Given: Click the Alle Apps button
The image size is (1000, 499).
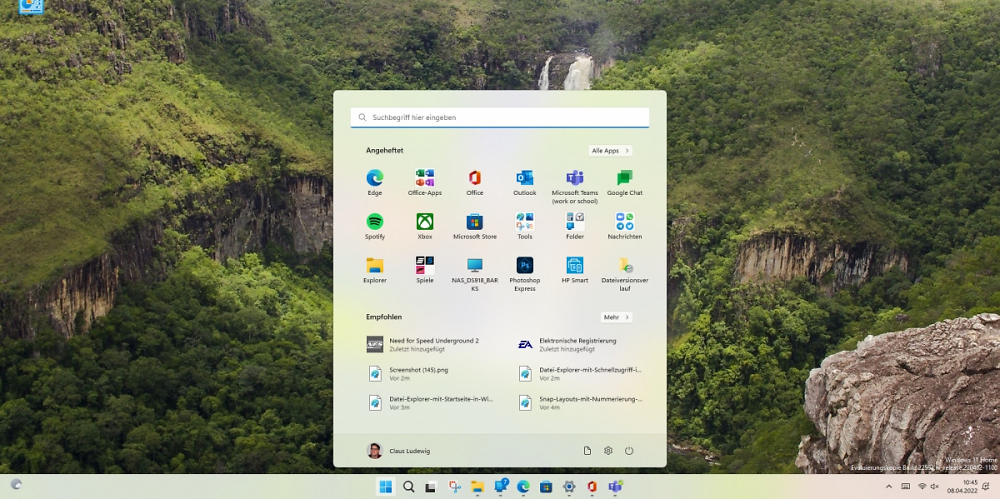Looking at the screenshot, I should [x=610, y=151].
